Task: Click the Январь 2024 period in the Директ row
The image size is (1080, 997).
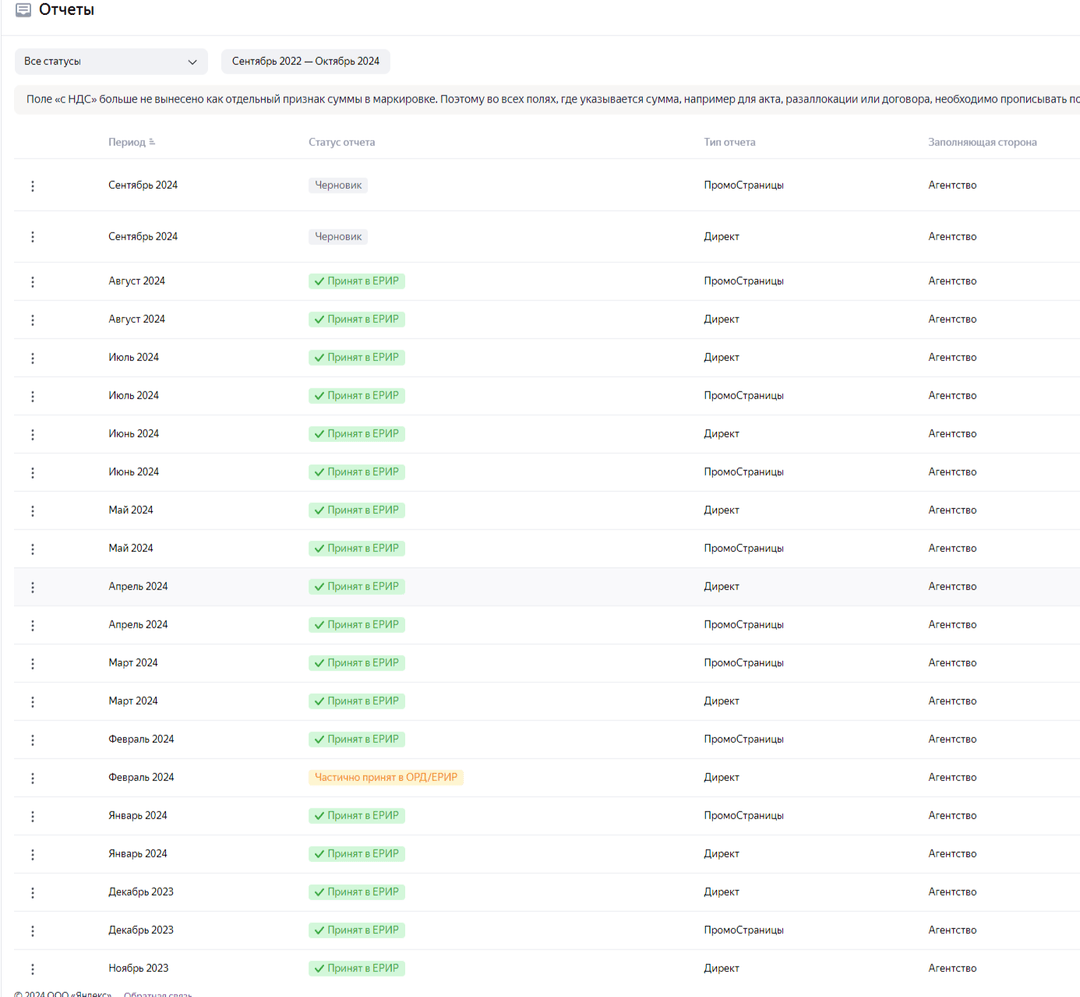Action: click(138, 853)
